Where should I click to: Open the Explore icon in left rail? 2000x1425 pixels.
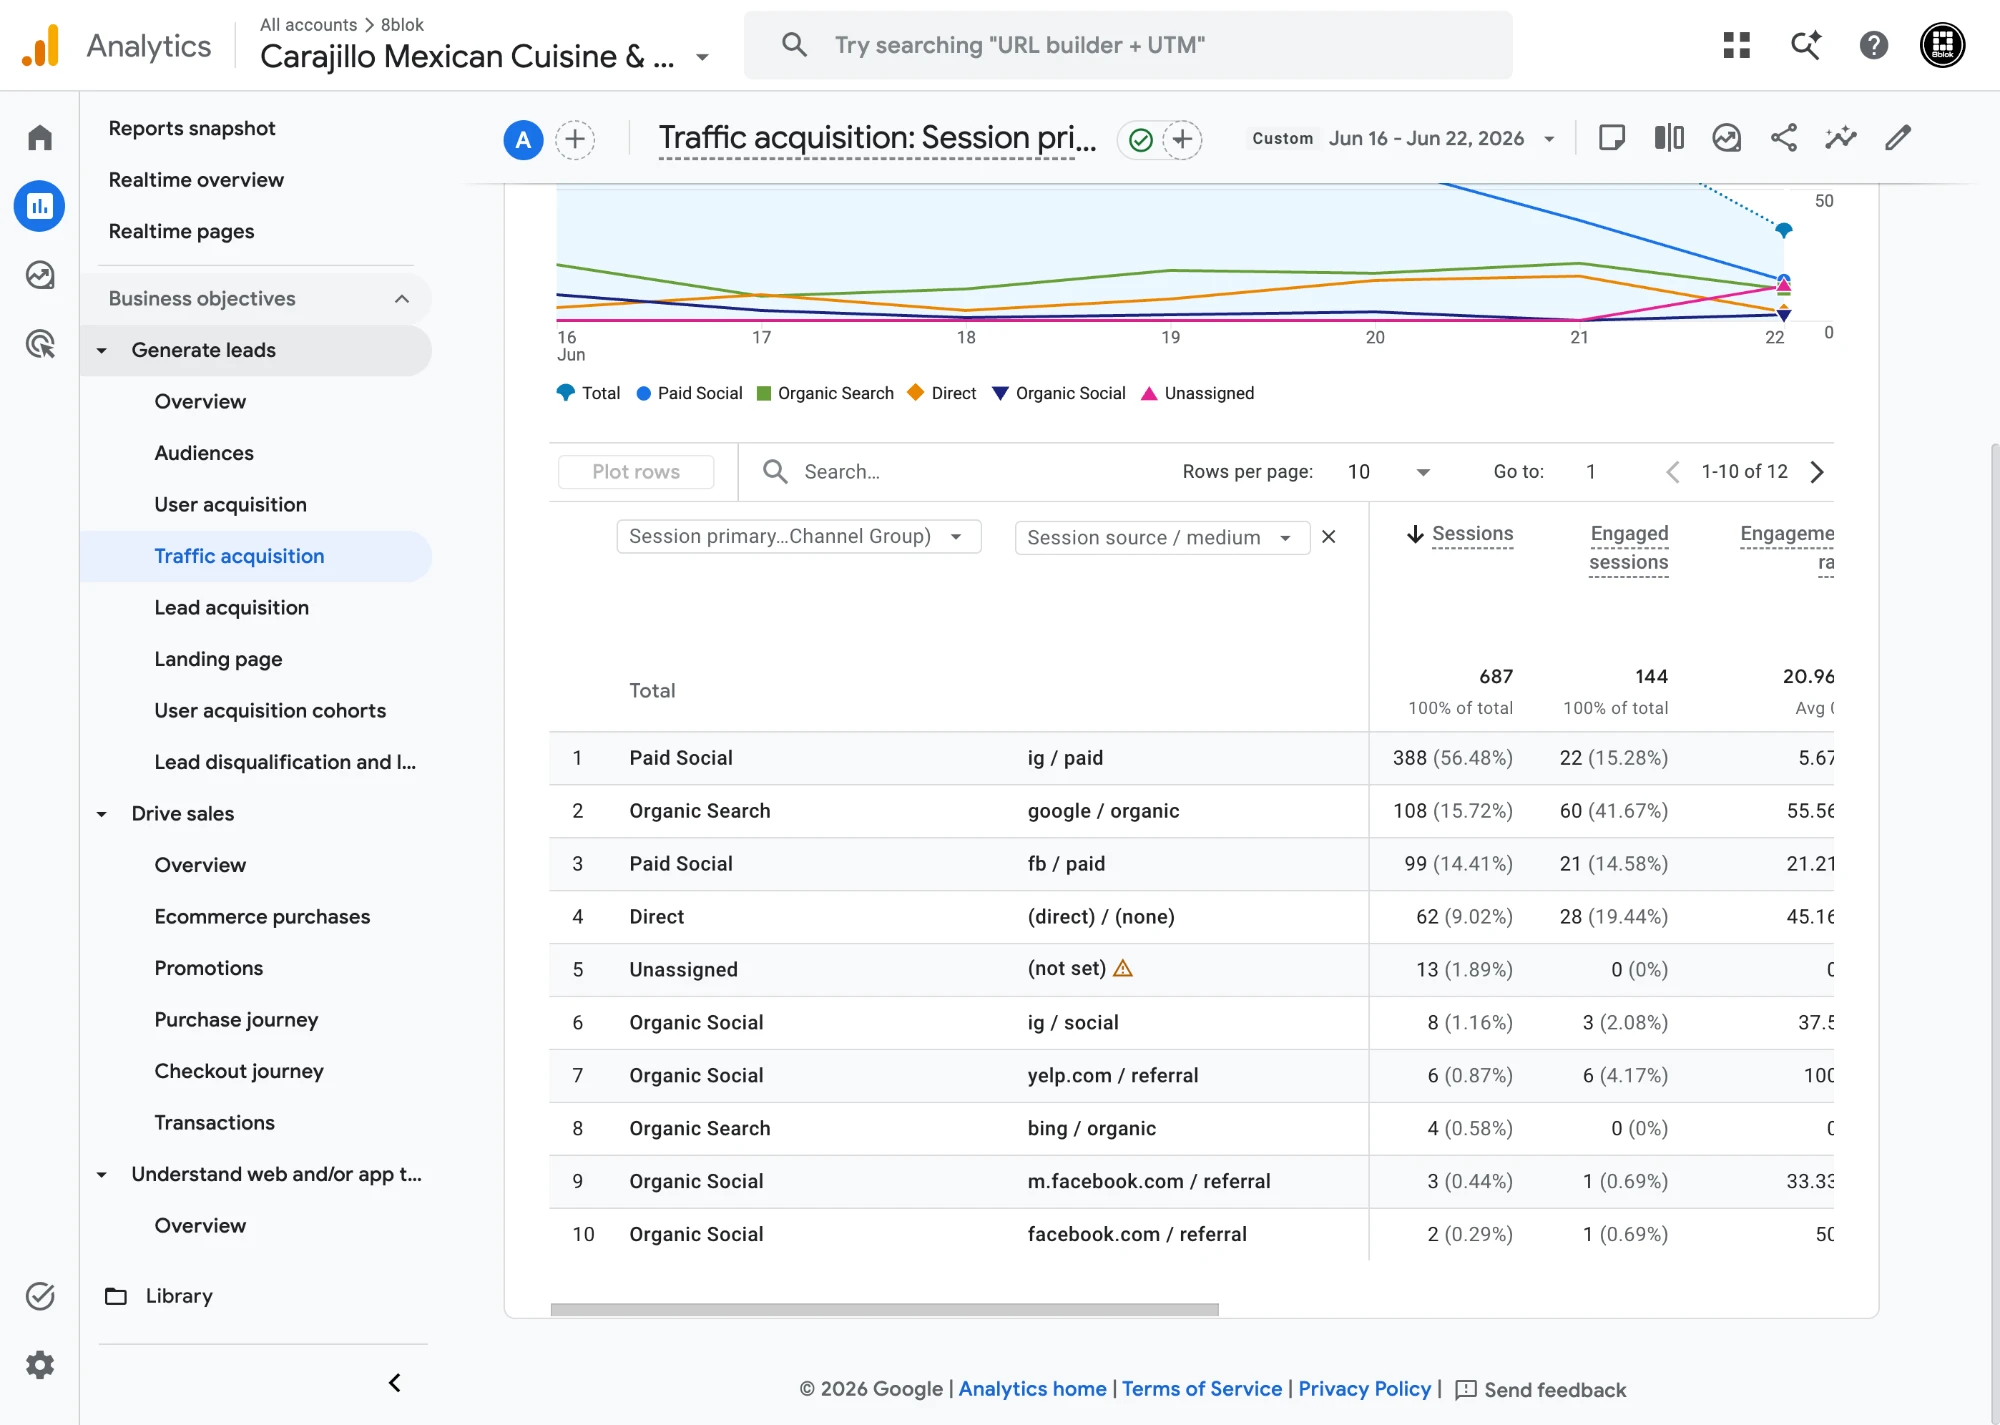40,275
